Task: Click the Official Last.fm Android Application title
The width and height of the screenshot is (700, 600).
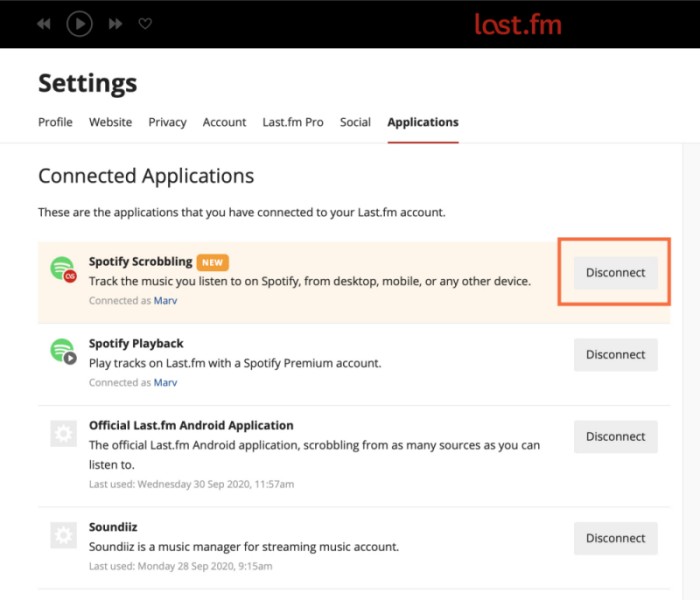Action: (191, 425)
